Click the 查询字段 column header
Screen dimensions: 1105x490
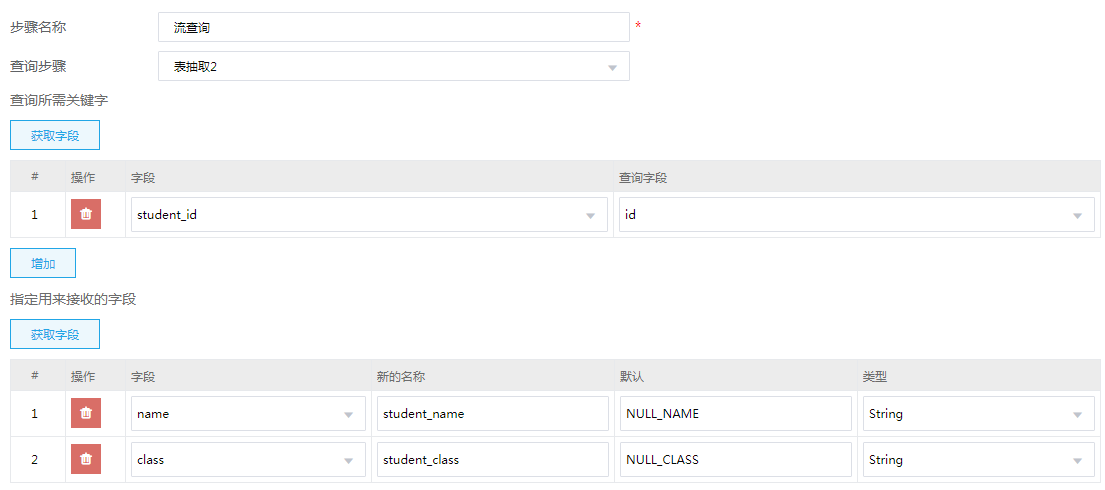coord(643,178)
